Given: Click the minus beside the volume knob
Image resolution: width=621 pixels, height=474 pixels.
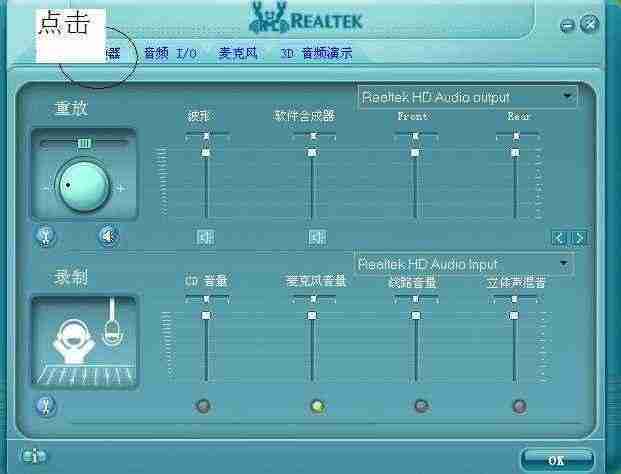Looking at the screenshot, I should click(x=47, y=188).
